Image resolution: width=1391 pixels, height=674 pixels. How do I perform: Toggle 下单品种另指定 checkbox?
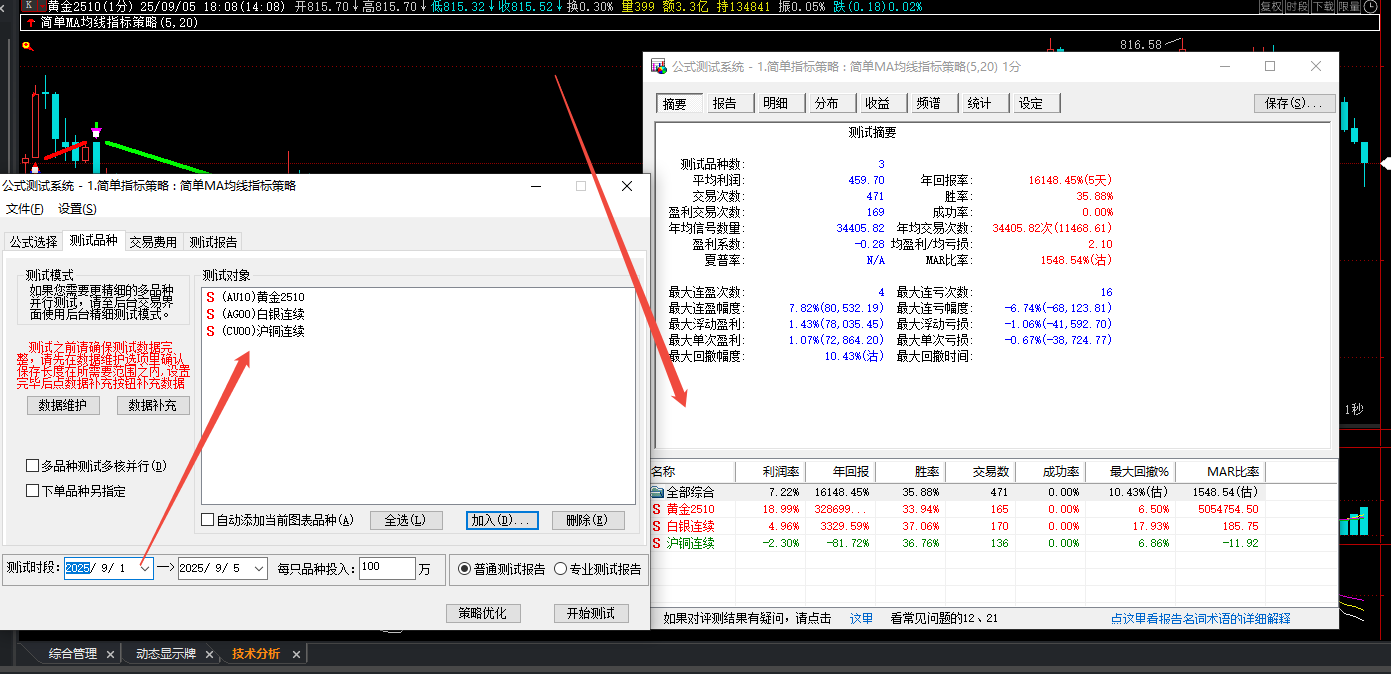[x=33, y=491]
